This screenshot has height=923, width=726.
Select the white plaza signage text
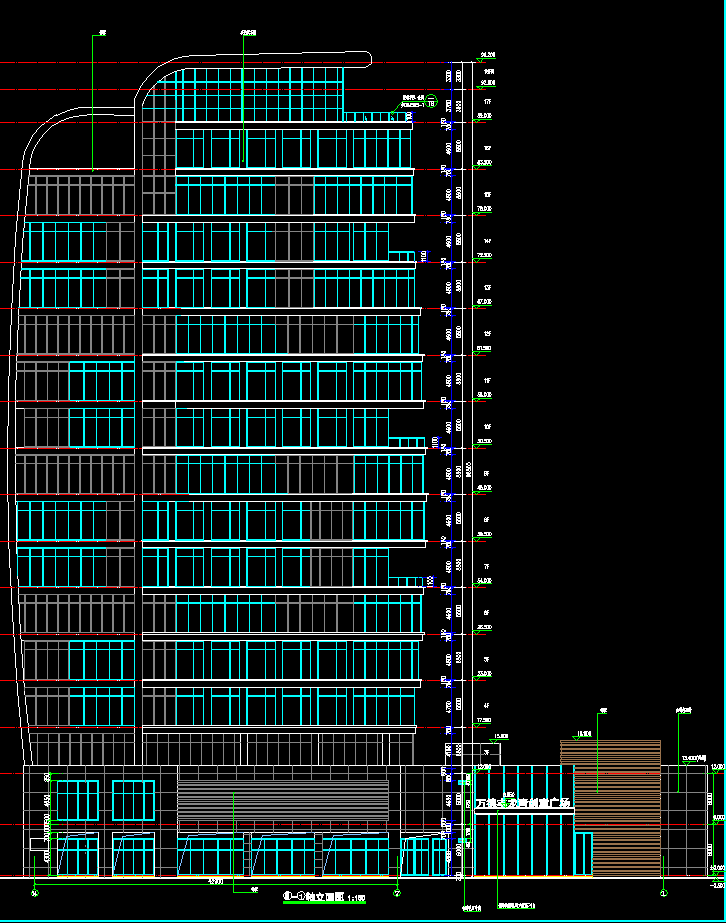pos(522,803)
